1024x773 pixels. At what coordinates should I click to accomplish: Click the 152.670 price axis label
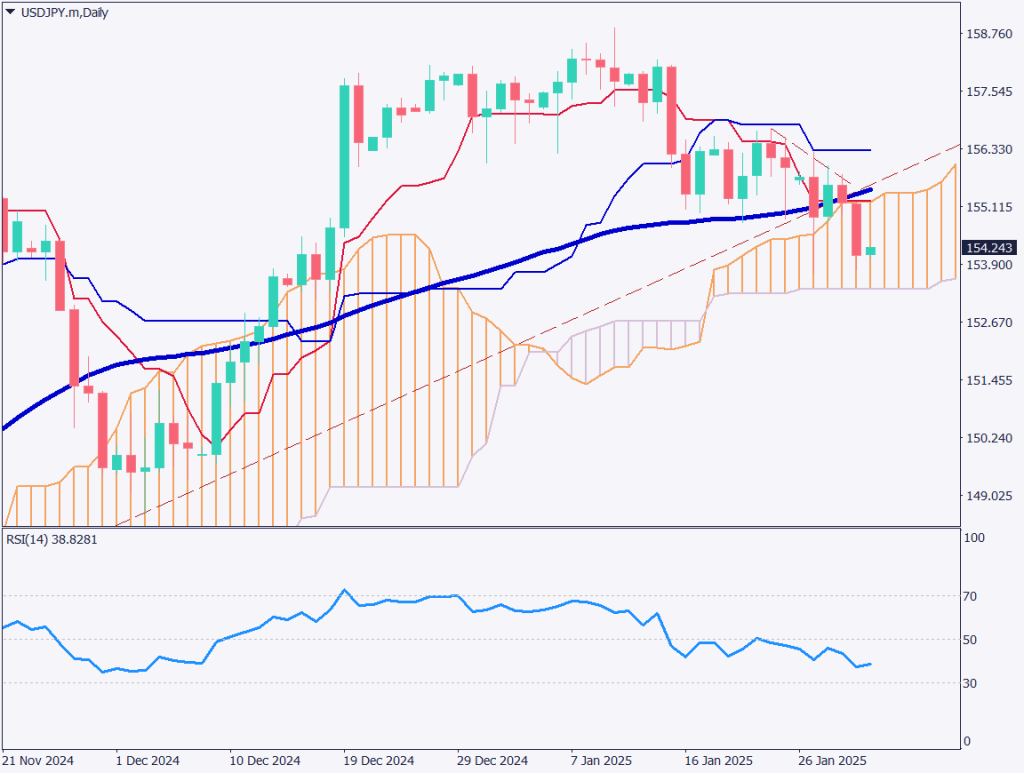tap(986, 323)
